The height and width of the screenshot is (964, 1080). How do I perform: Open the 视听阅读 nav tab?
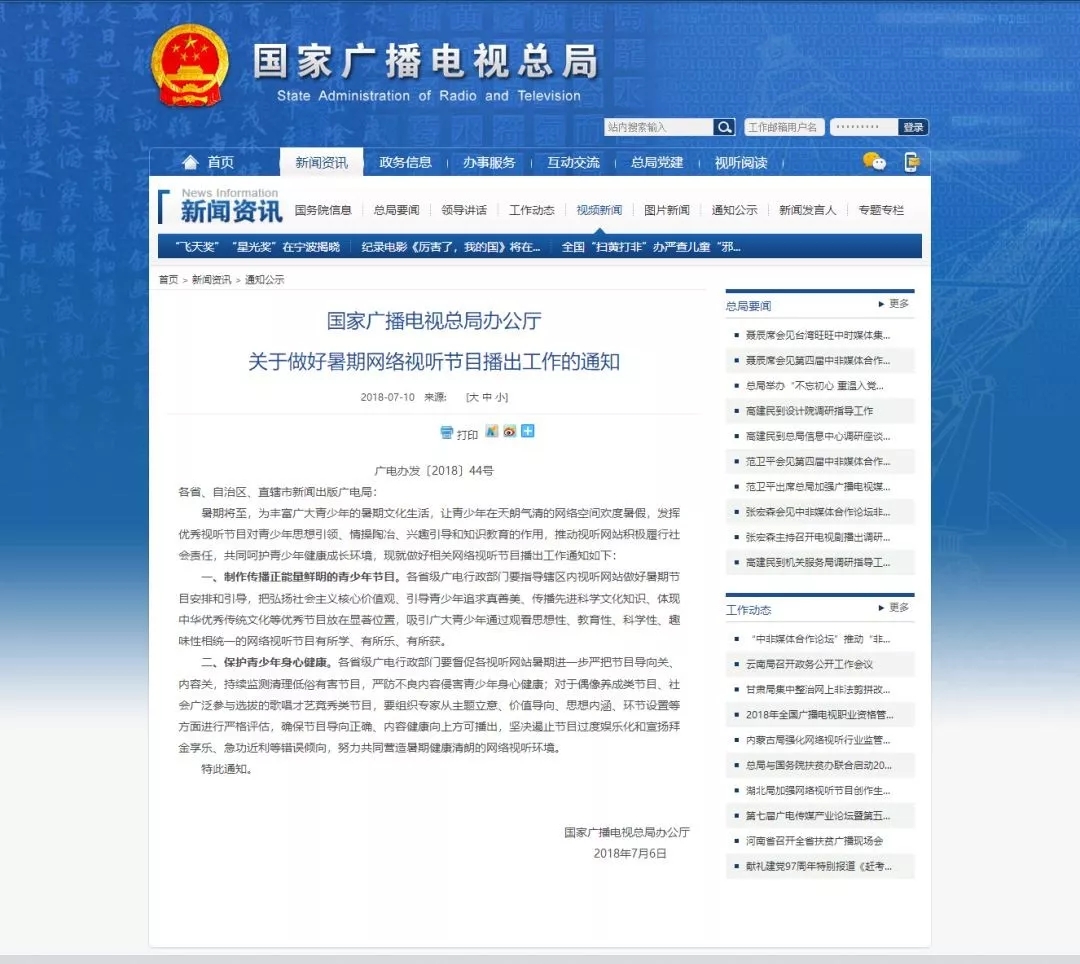click(741, 163)
